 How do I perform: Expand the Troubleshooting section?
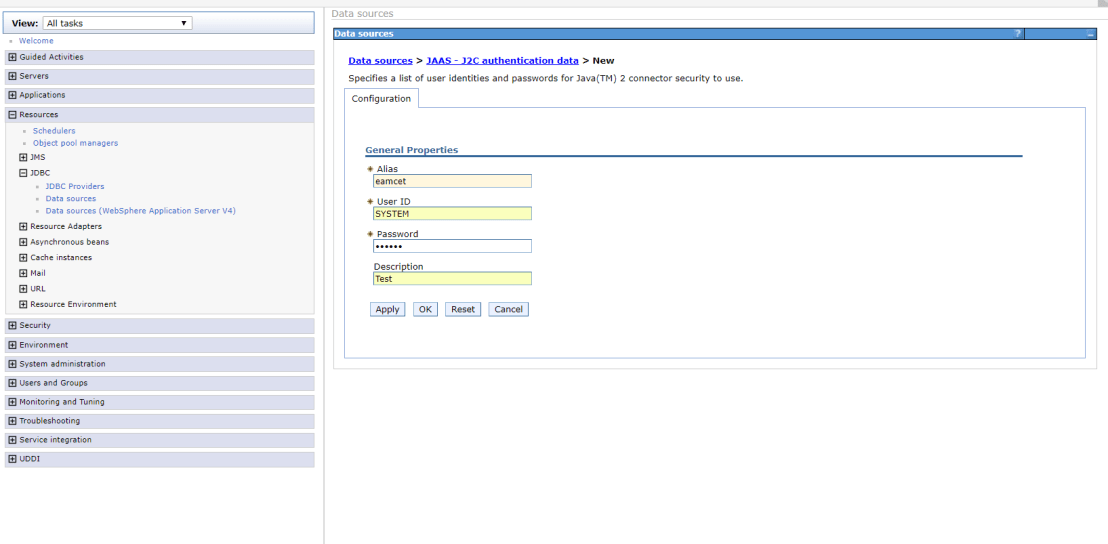[x=12, y=421]
